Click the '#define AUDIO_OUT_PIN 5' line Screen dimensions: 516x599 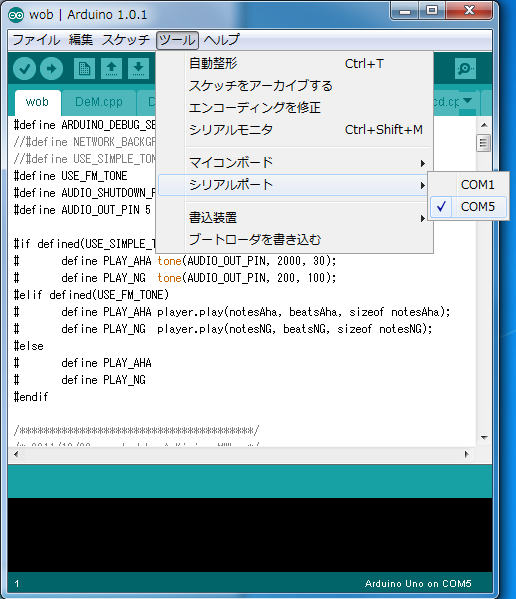point(82,210)
